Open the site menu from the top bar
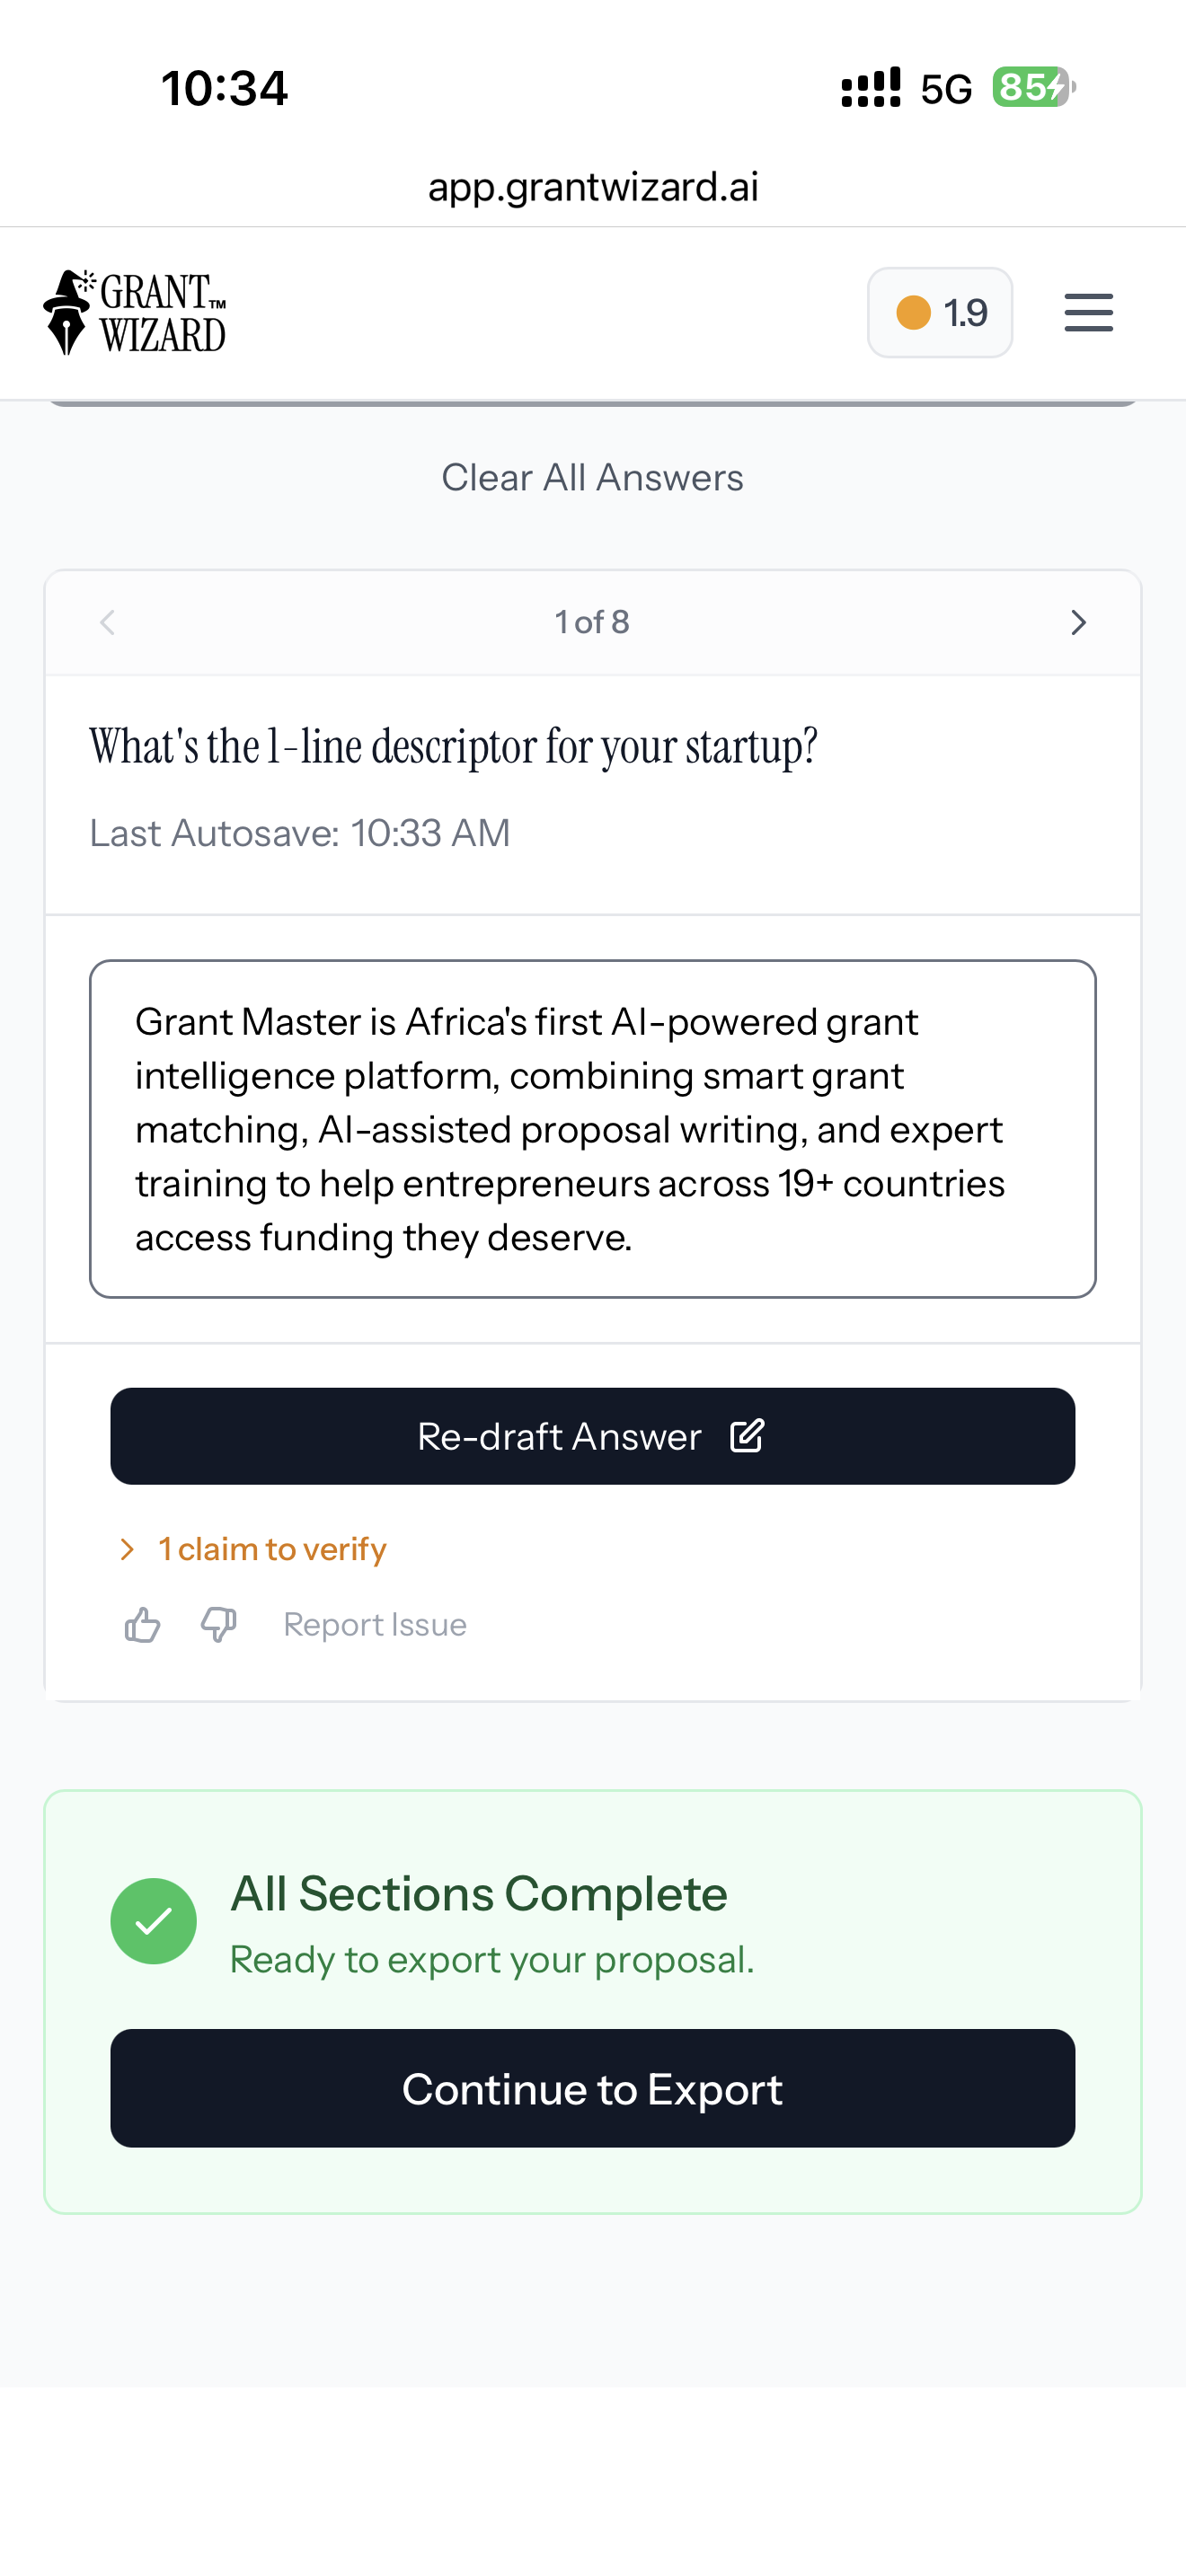Viewport: 1186px width, 2576px height. [1088, 312]
